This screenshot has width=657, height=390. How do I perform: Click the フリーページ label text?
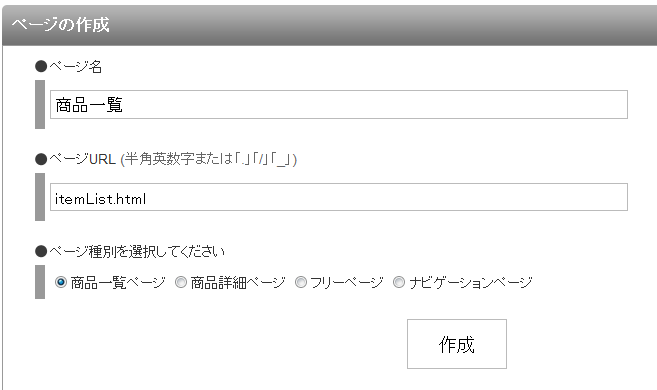[x=347, y=283]
